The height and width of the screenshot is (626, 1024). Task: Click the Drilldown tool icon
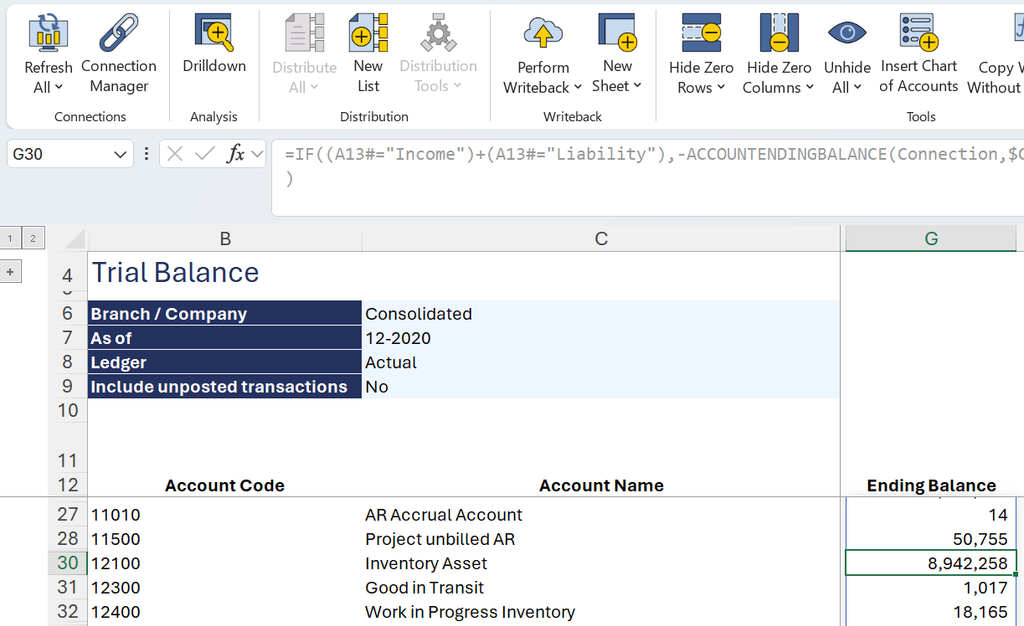(x=214, y=33)
